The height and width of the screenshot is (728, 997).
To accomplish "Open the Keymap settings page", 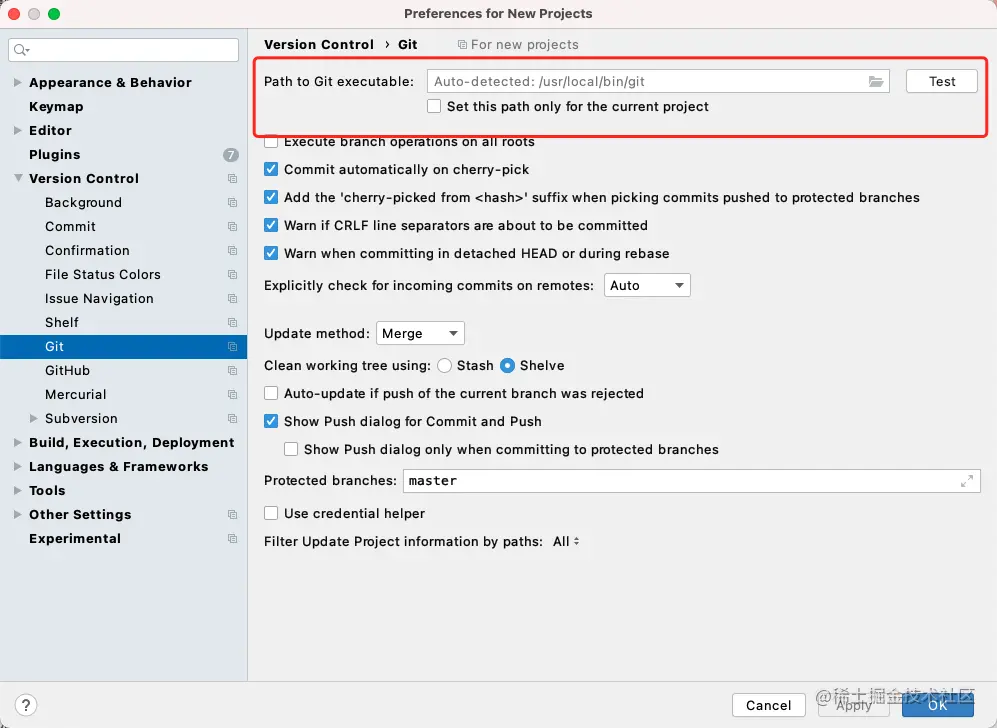I will coord(56,107).
